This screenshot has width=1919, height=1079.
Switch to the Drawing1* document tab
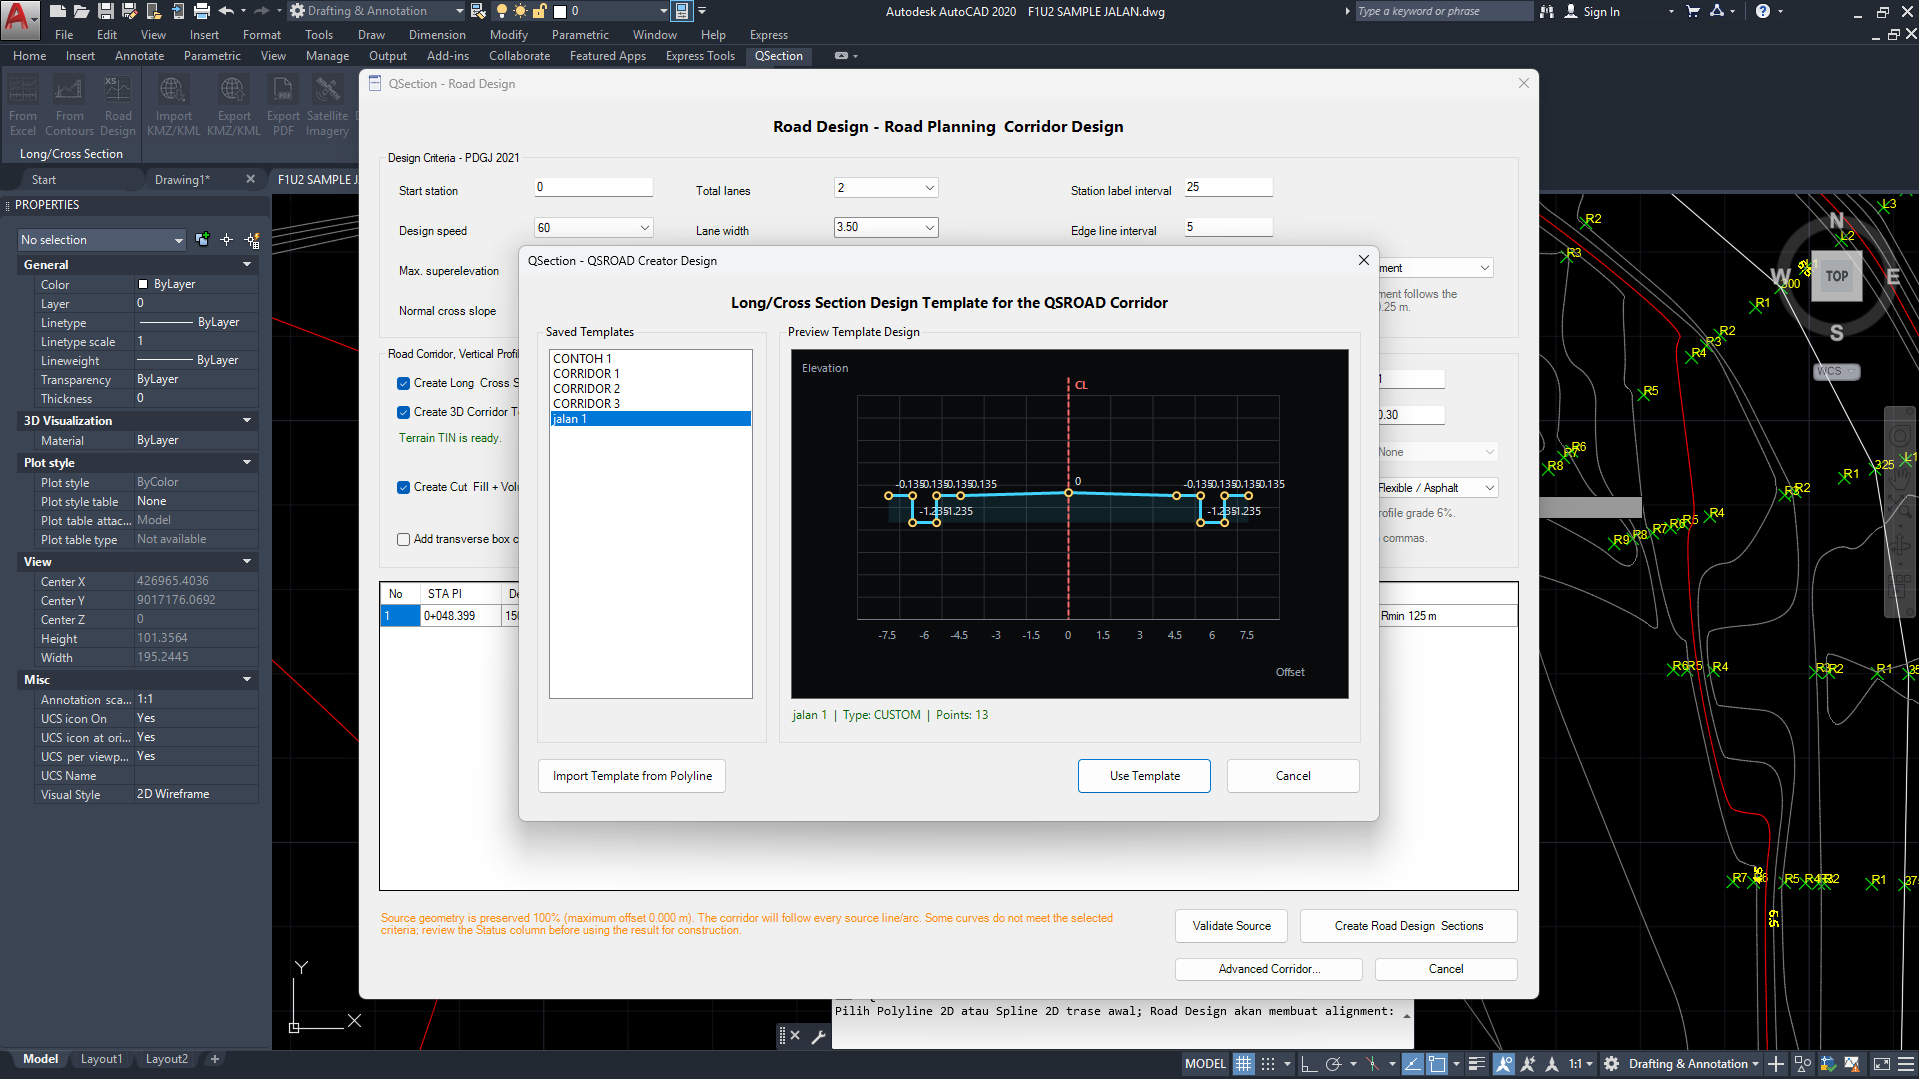pos(183,180)
